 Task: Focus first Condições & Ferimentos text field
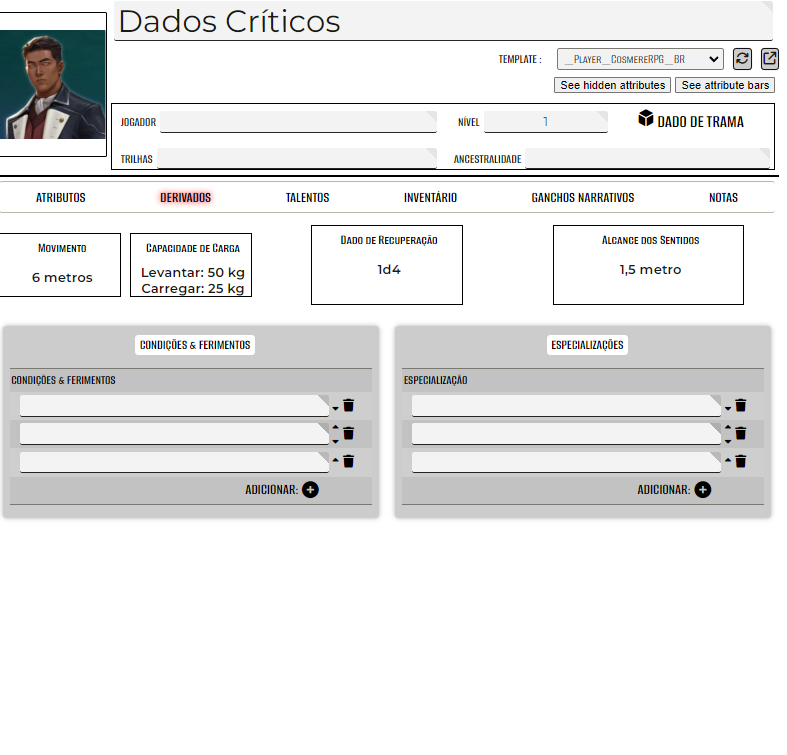click(x=174, y=406)
